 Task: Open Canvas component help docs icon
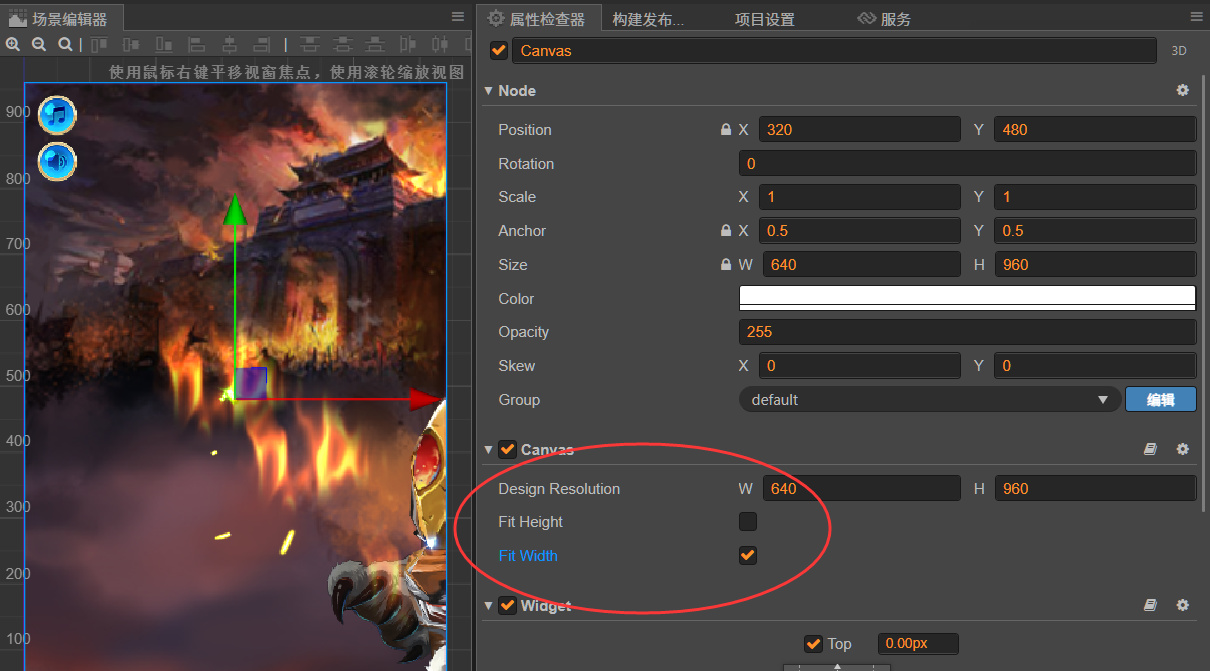(1151, 450)
